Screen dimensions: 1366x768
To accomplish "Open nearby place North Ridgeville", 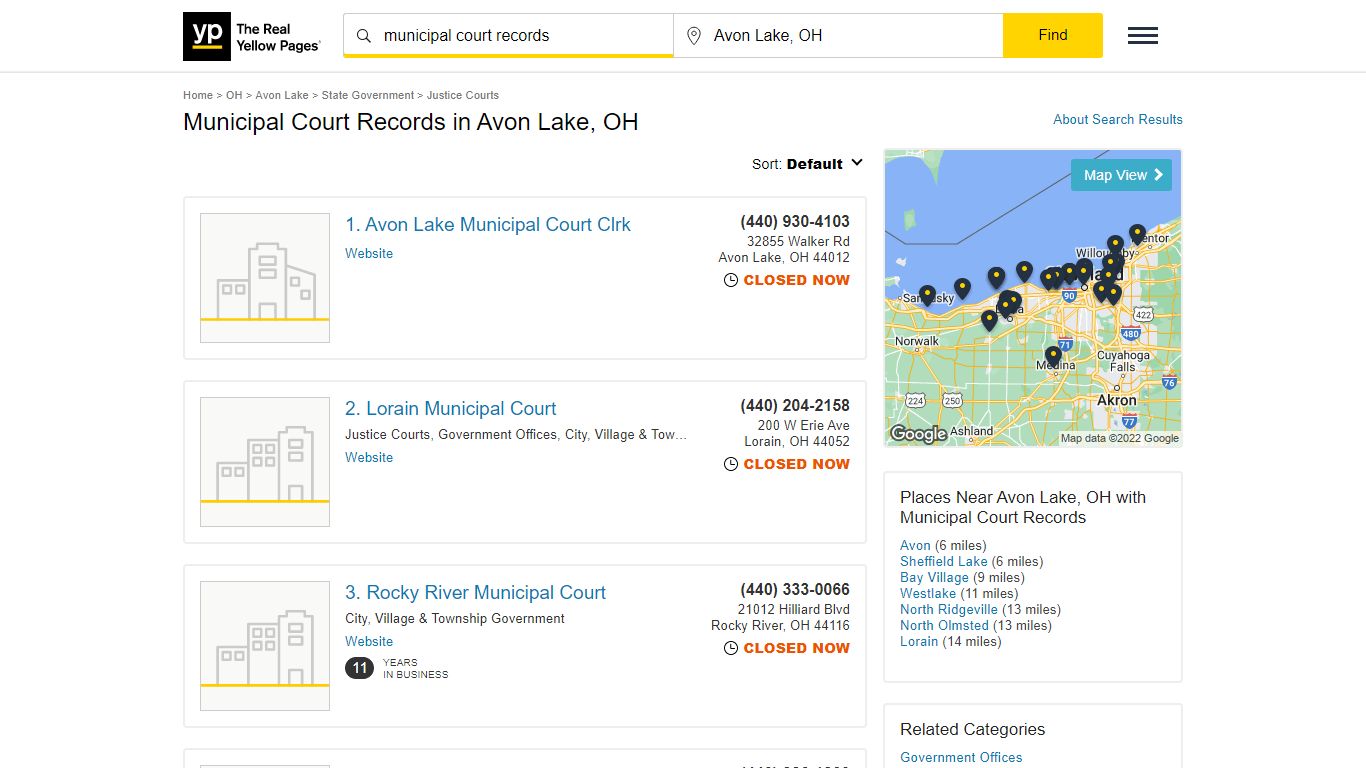I will coord(949,609).
